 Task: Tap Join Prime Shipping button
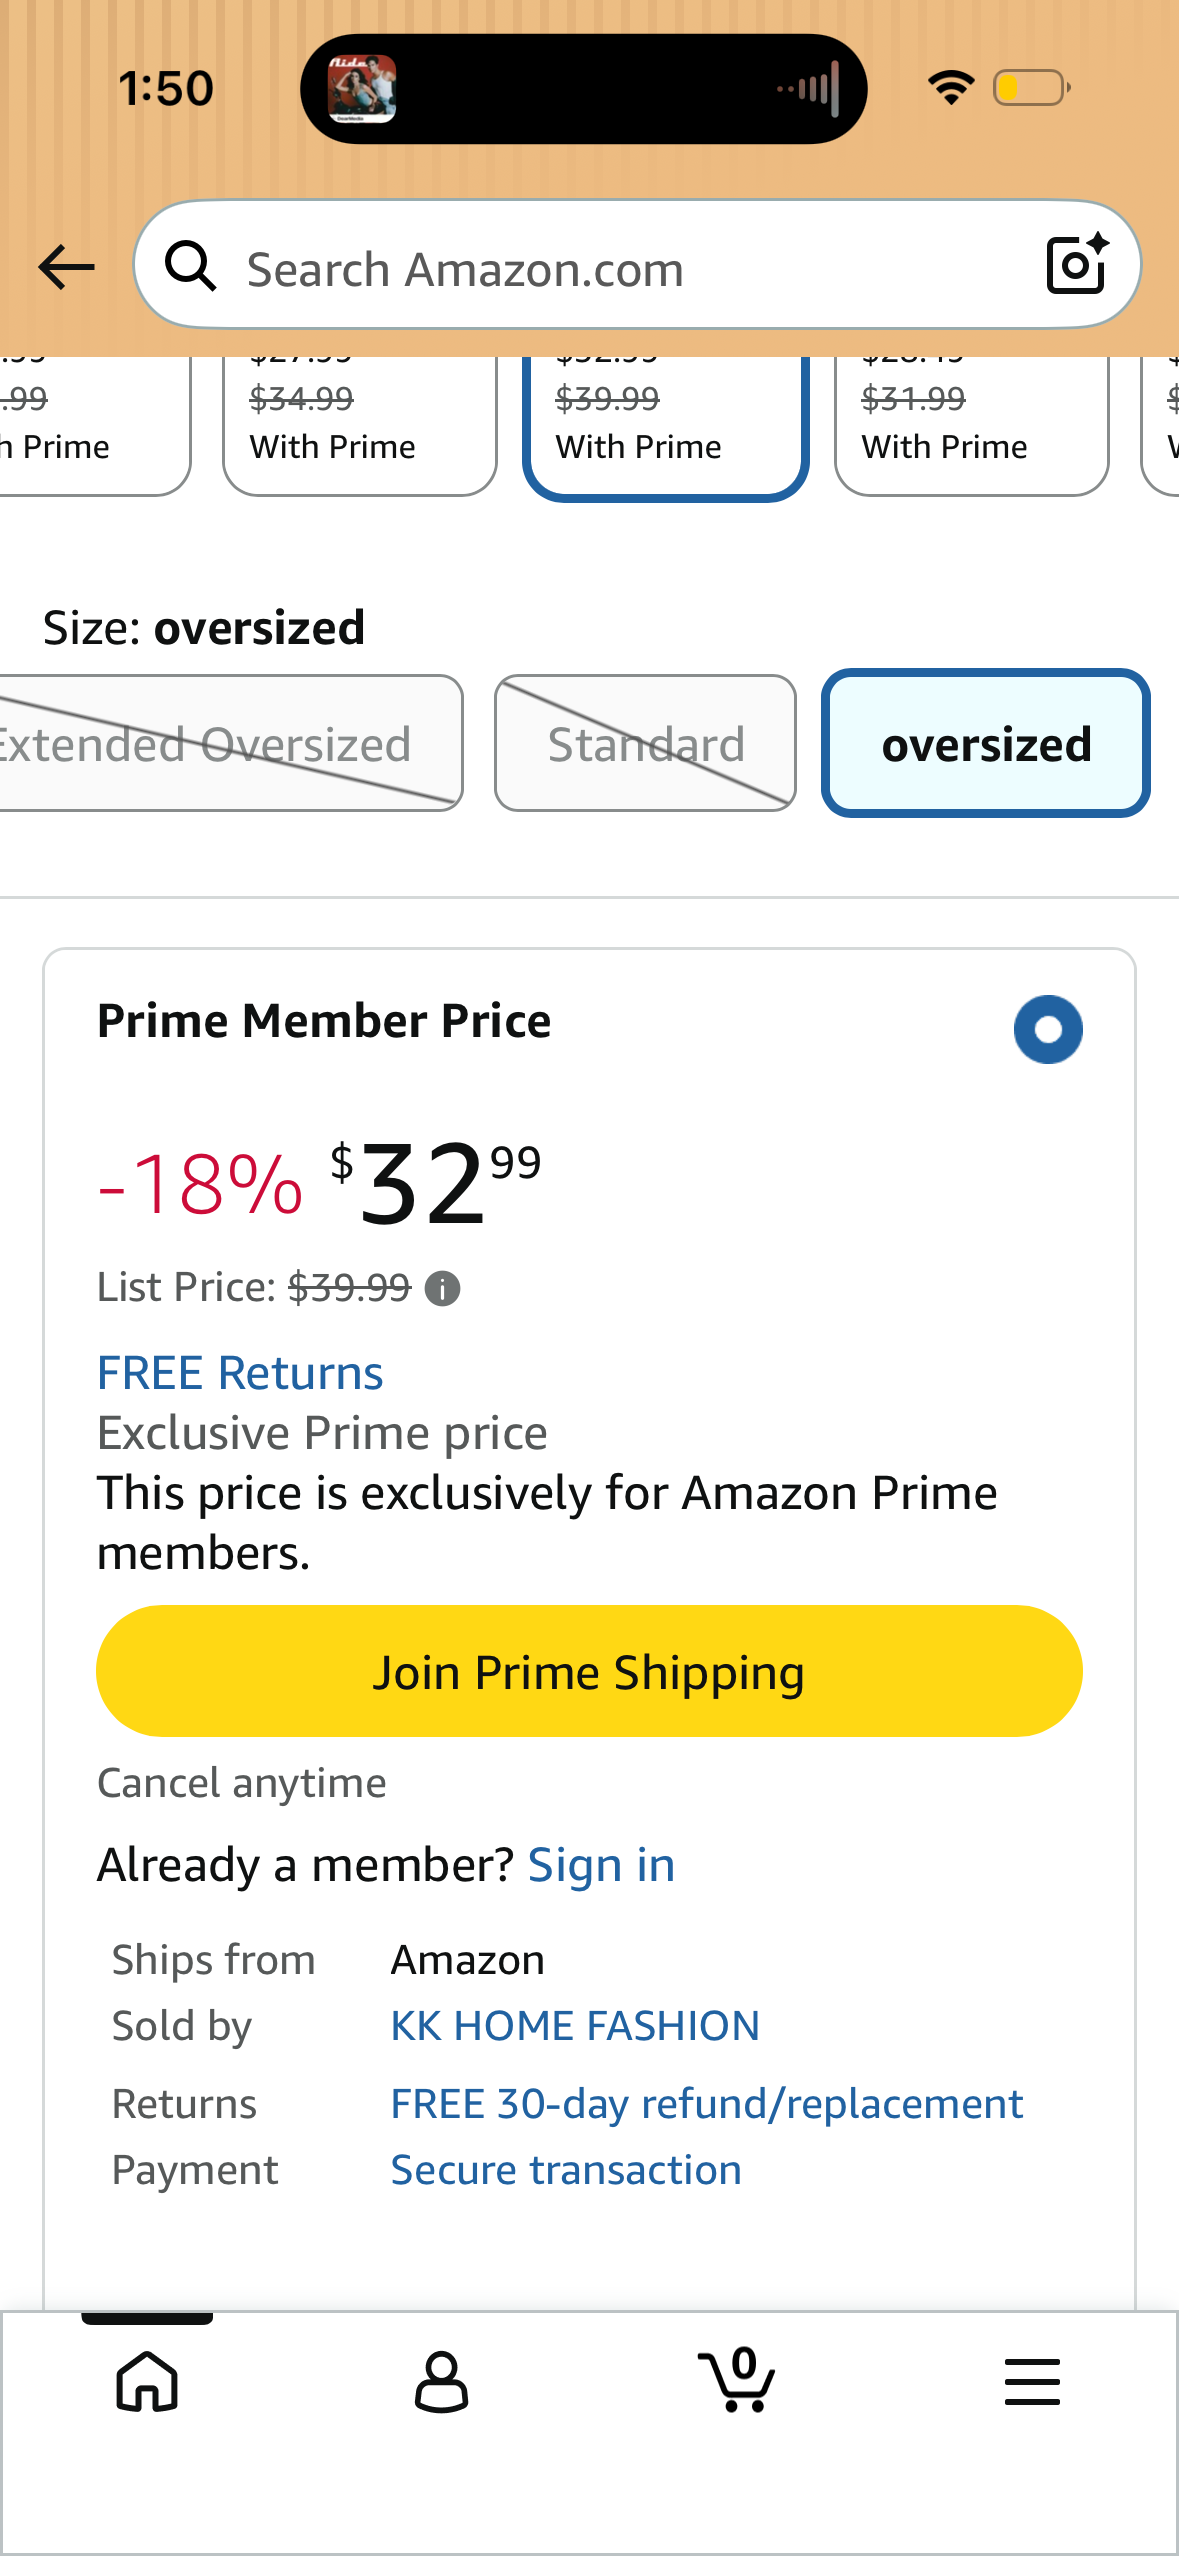(589, 1672)
